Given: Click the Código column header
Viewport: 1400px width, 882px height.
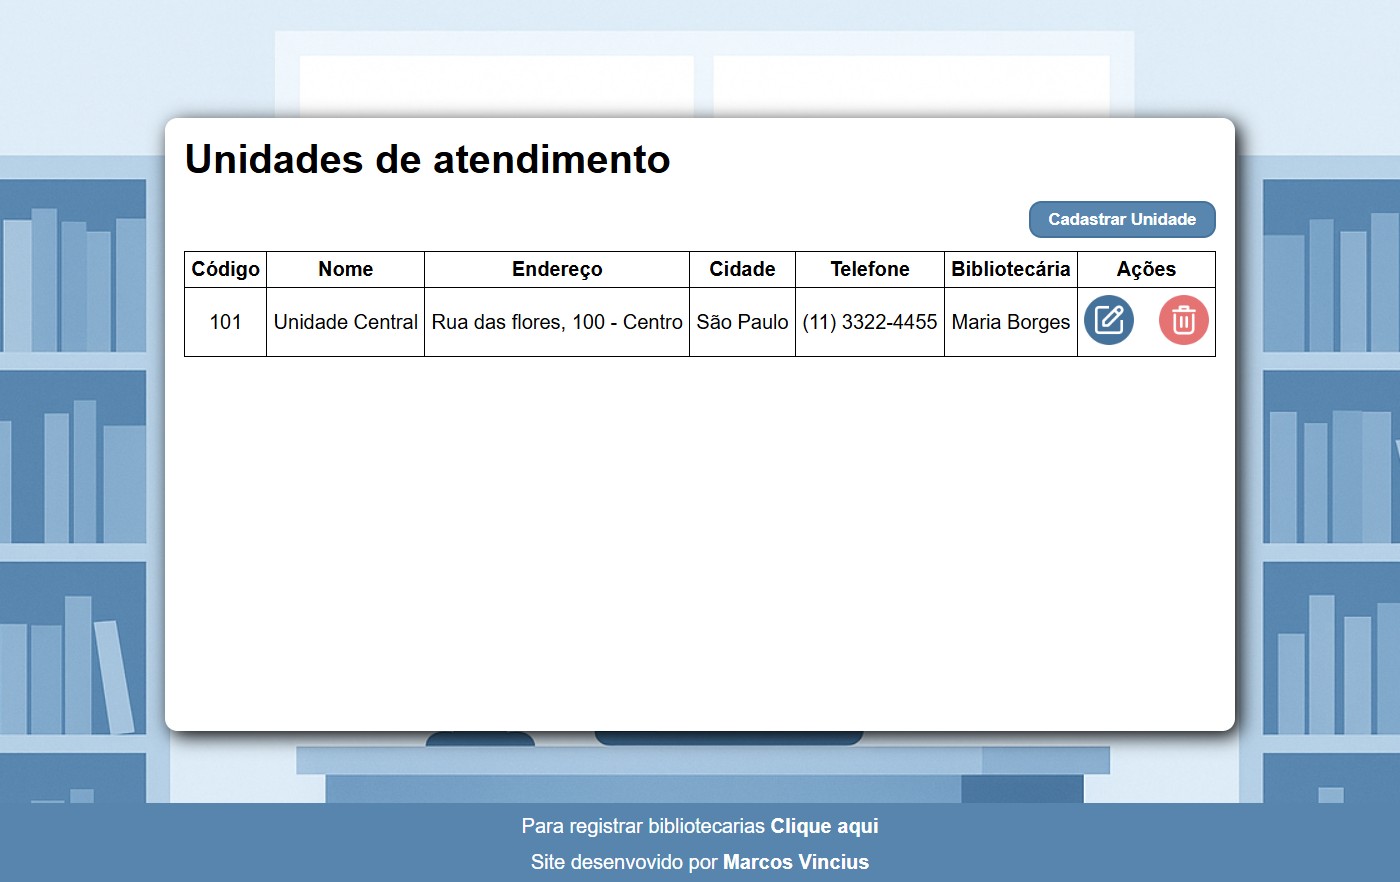Looking at the screenshot, I should 225,269.
